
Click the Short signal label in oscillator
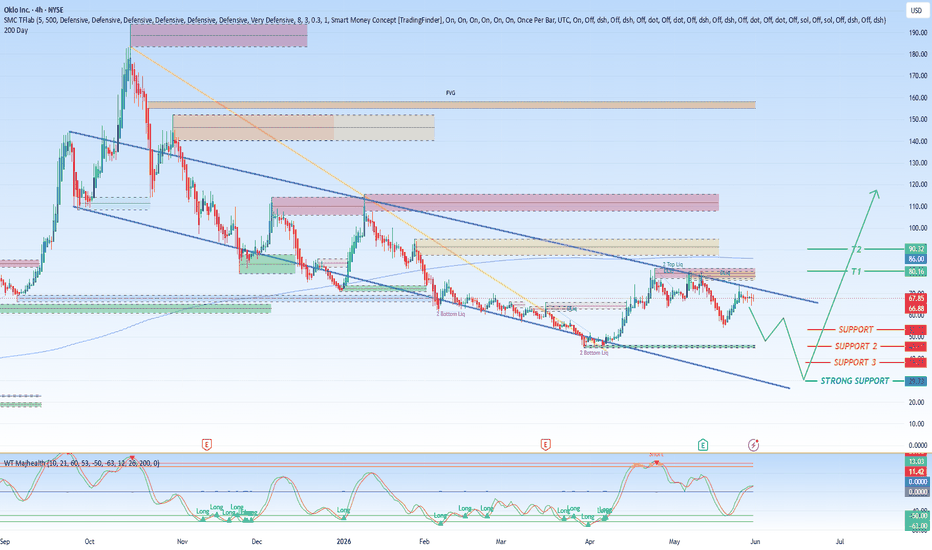pos(656,454)
